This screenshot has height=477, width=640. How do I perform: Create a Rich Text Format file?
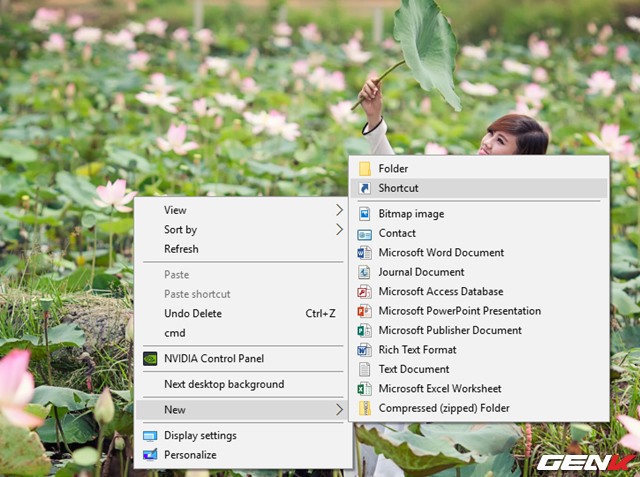click(x=479, y=350)
